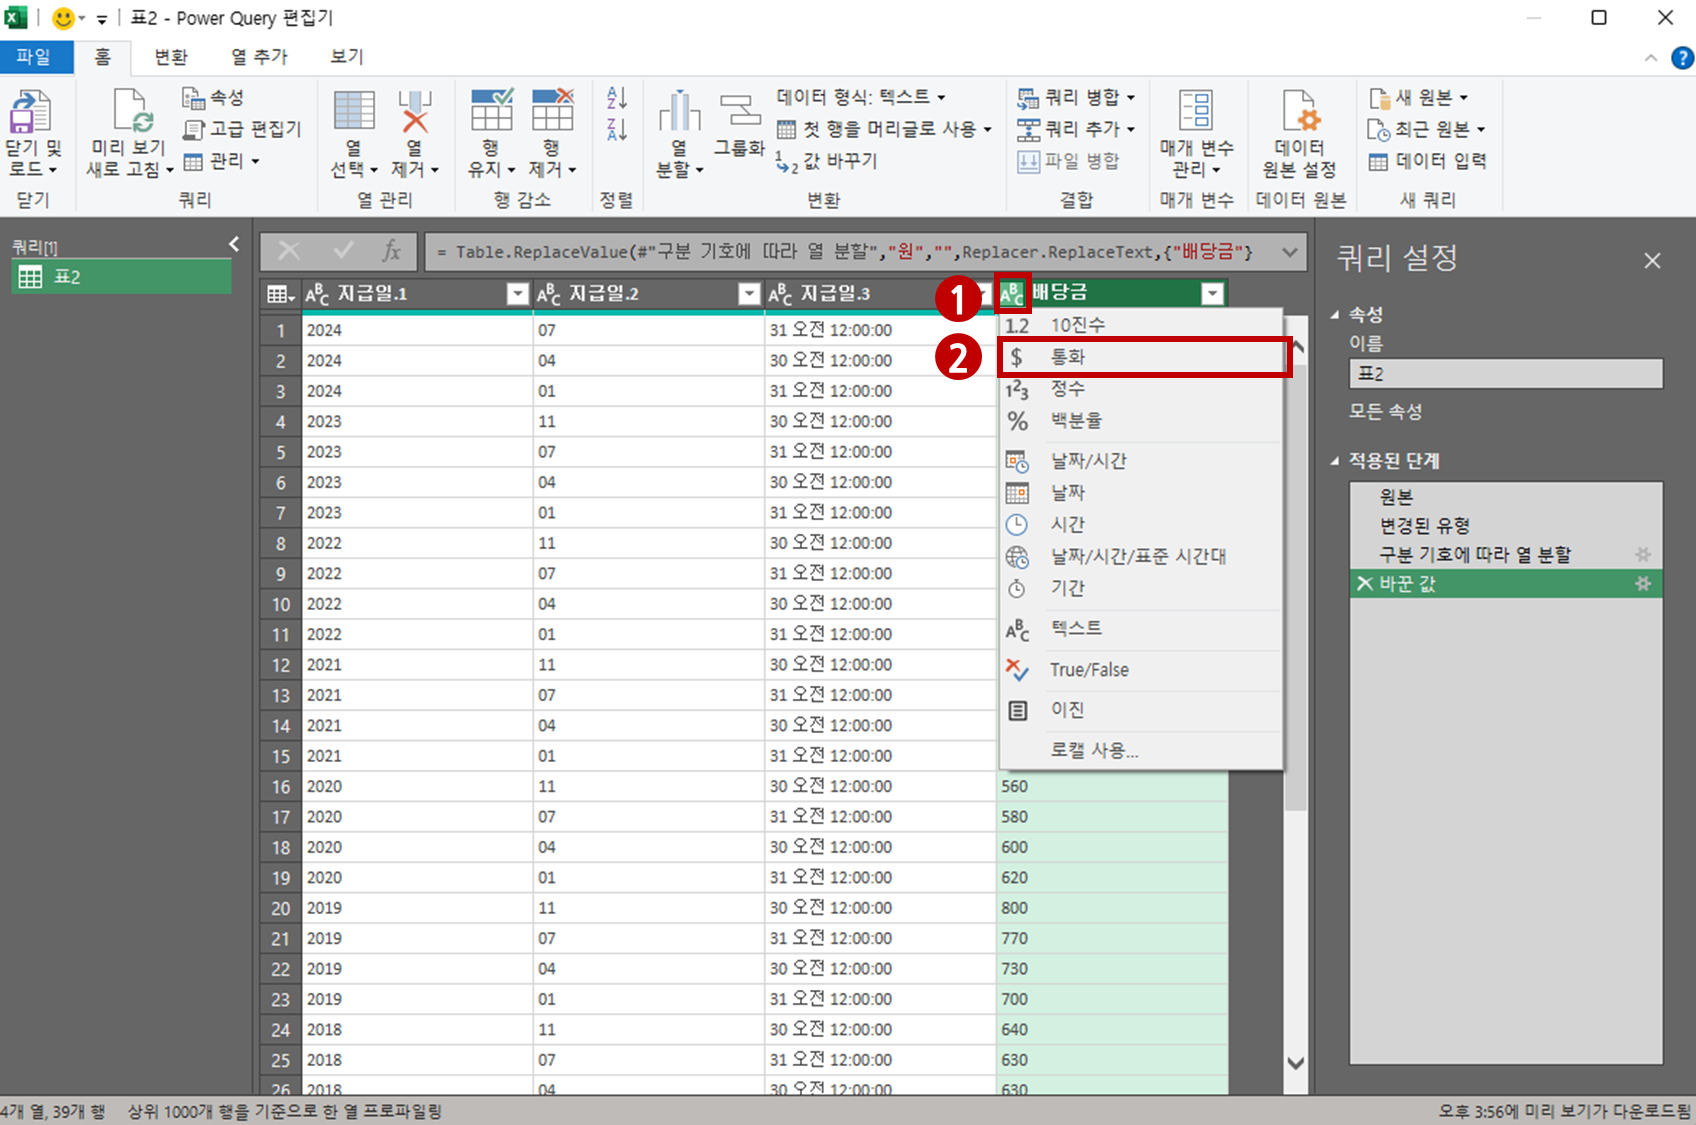Click the 데이터 입력 button
Image resolution: width=1696 pixels, height=1125 pixels.
[x=1427, y=161]
